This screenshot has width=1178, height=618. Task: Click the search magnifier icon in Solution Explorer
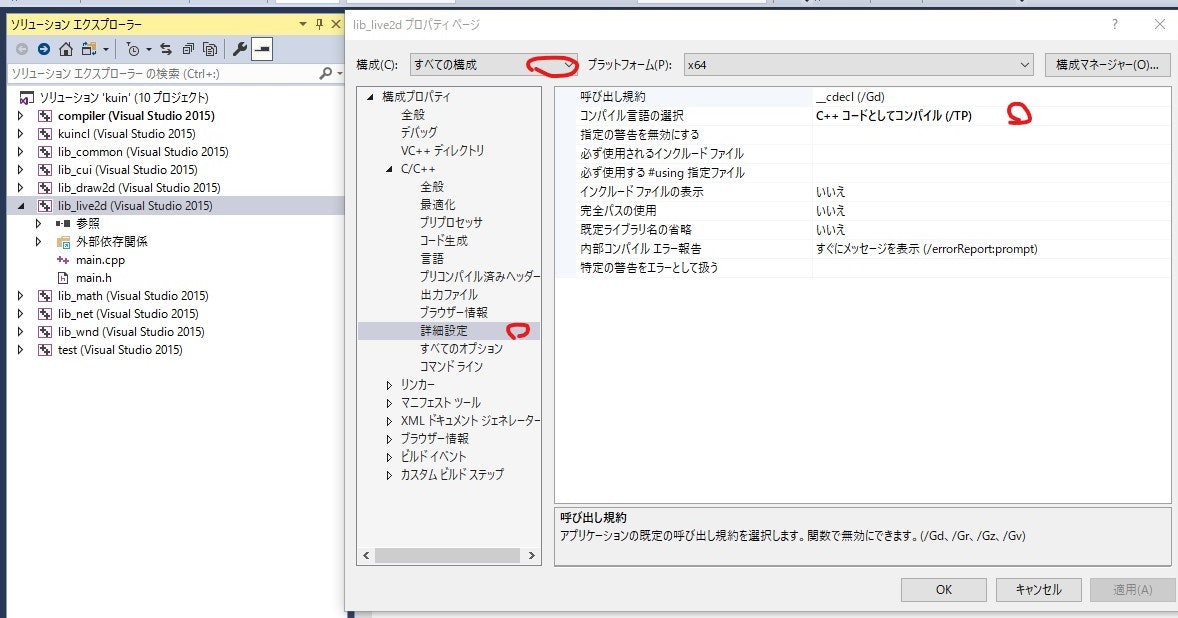tap(325, 74)
